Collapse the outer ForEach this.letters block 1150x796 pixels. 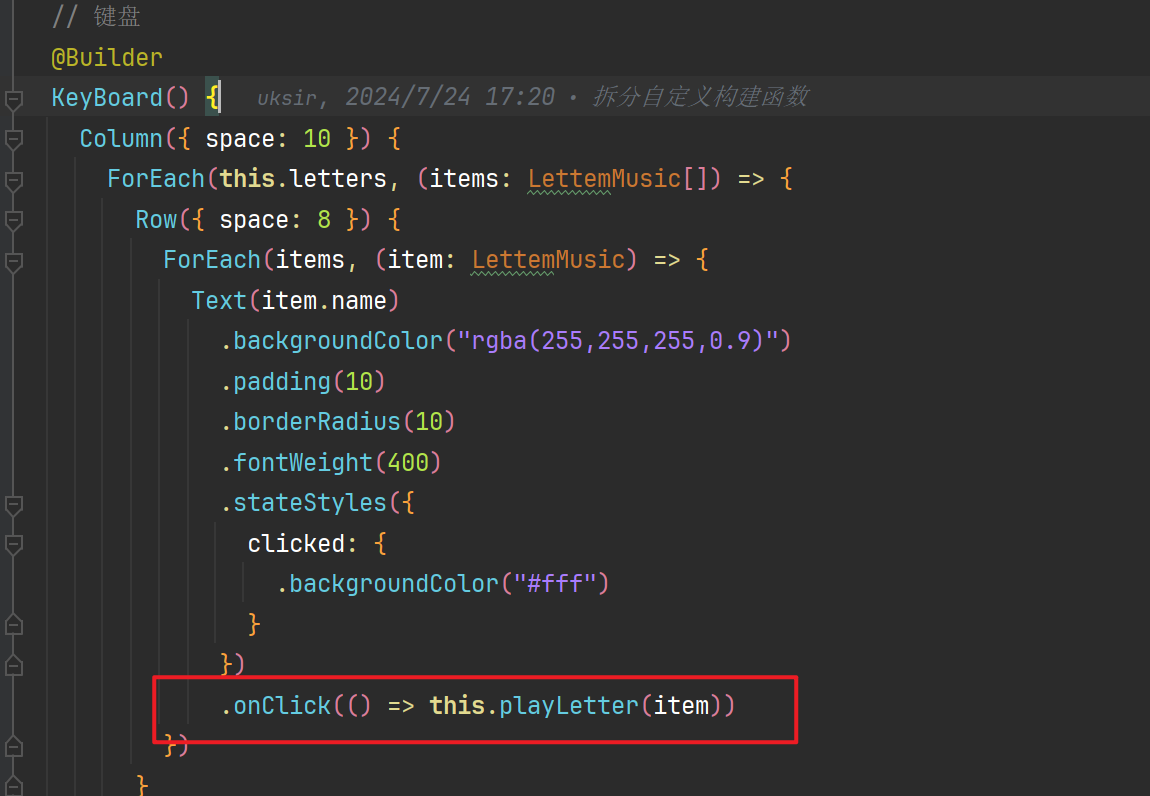tap(13, 181)
